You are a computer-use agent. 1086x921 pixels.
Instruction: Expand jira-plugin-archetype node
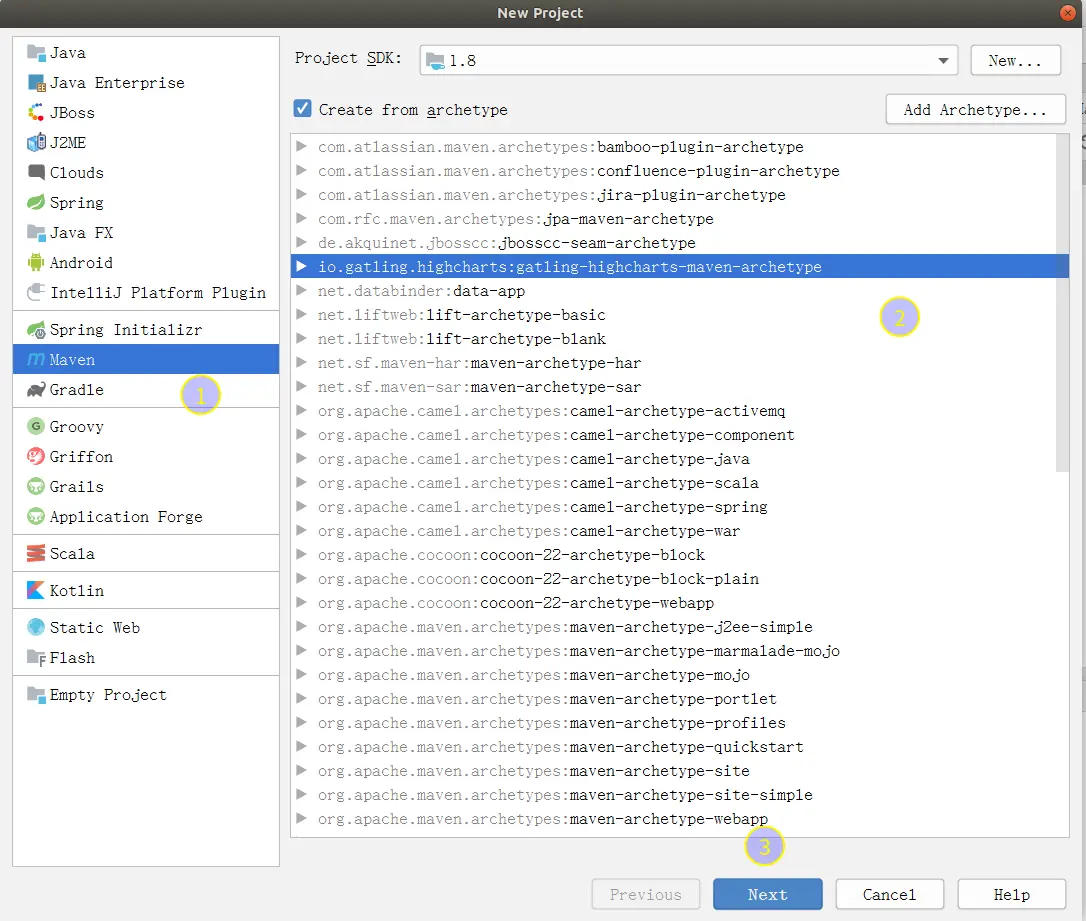pyautogui.click(x=301, y=195)
